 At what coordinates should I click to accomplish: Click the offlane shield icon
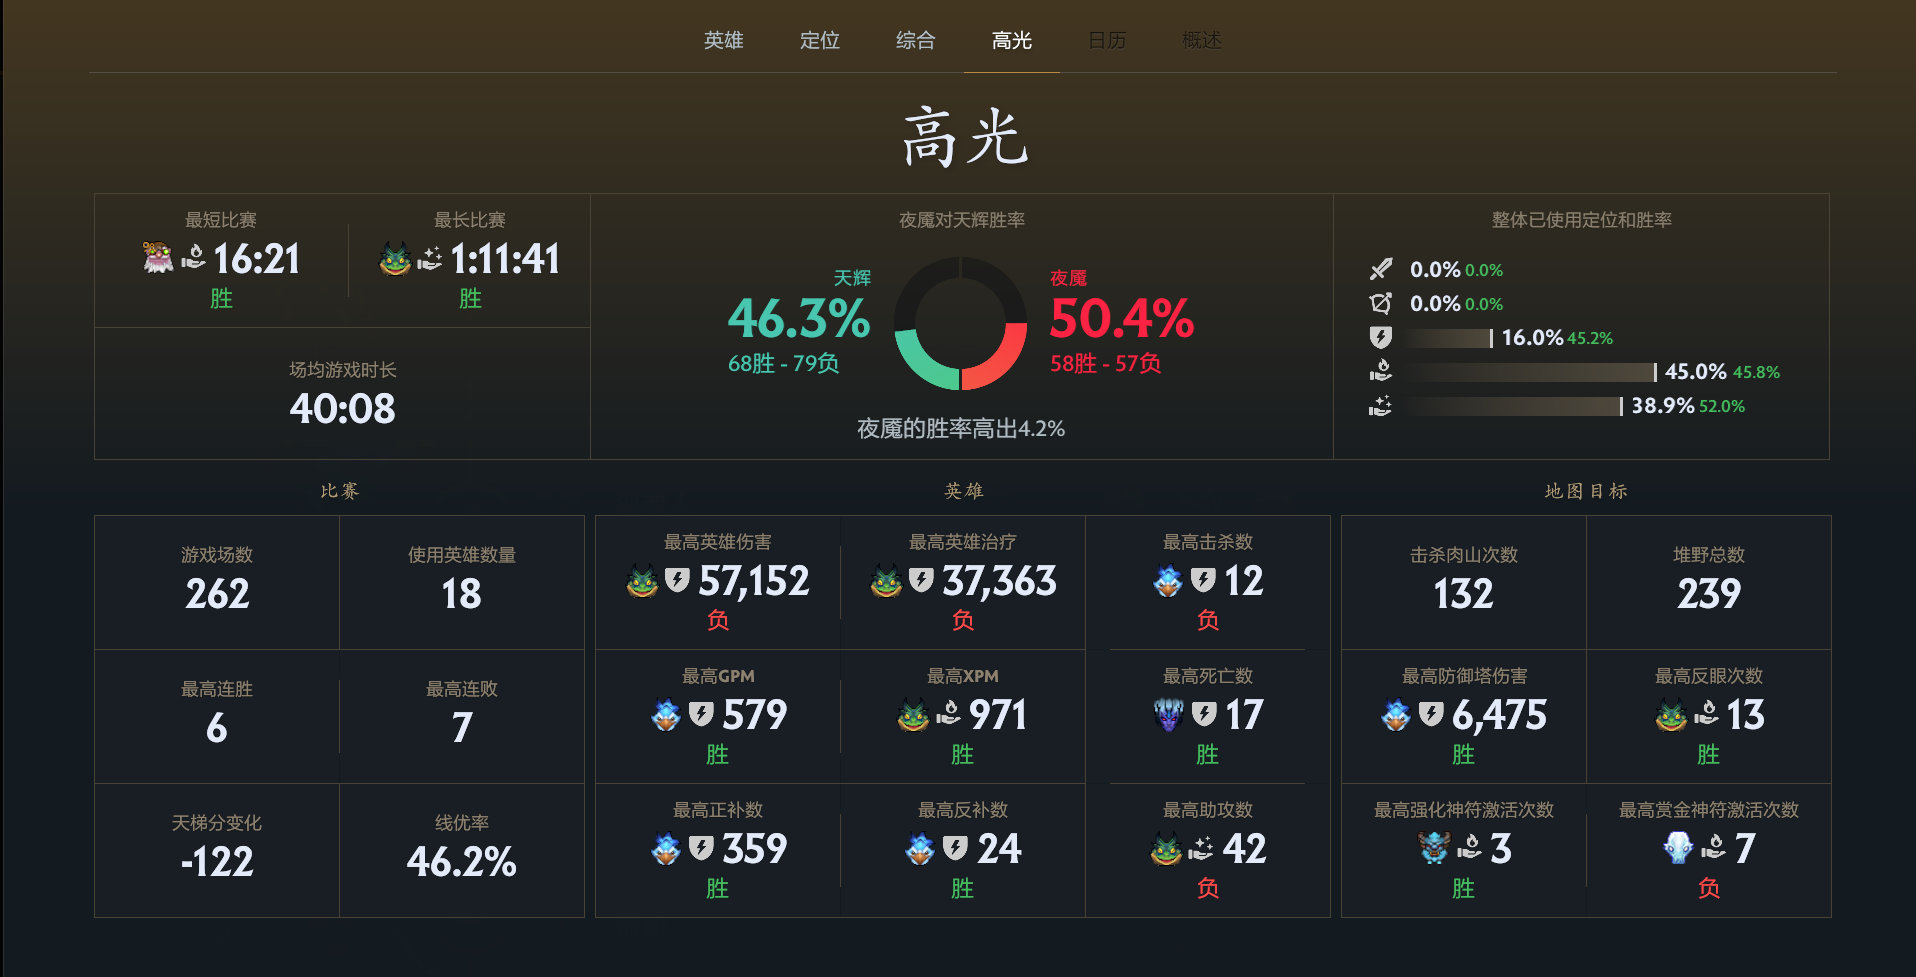click(x=1381, y=338)
